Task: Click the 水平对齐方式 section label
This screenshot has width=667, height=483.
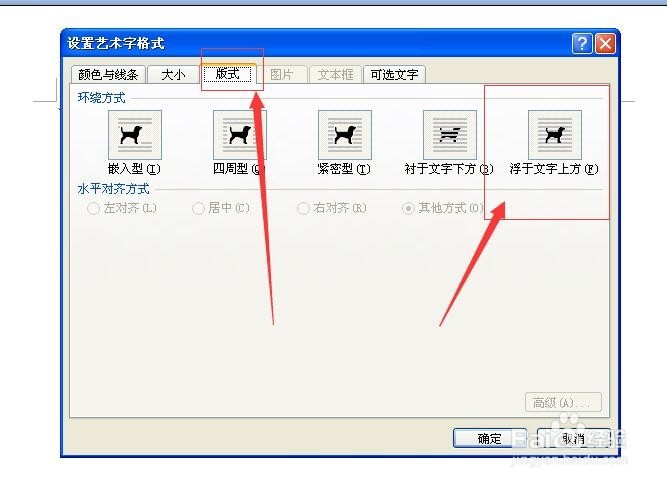Action: [x=114, y=189]
